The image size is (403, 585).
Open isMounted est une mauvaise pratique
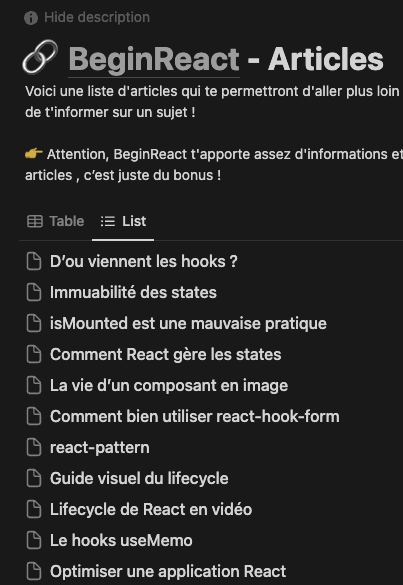(x=188, y=323)
